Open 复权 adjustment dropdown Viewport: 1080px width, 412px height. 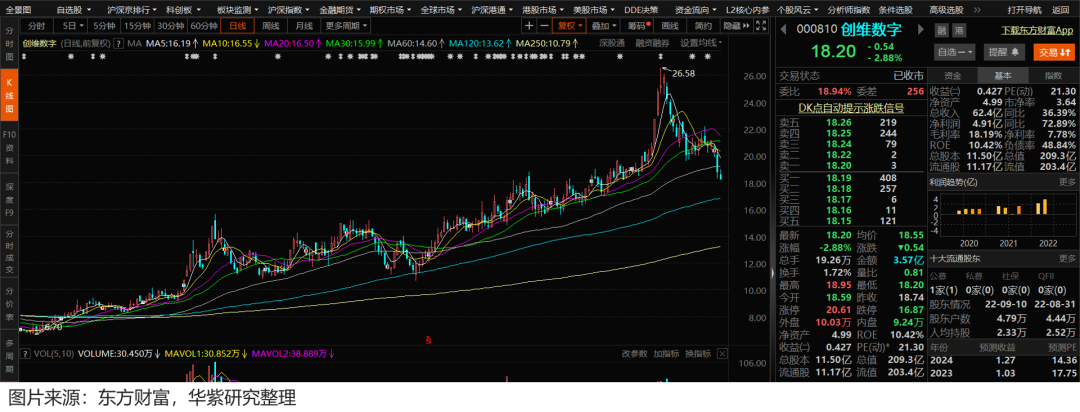pos(571,25)
